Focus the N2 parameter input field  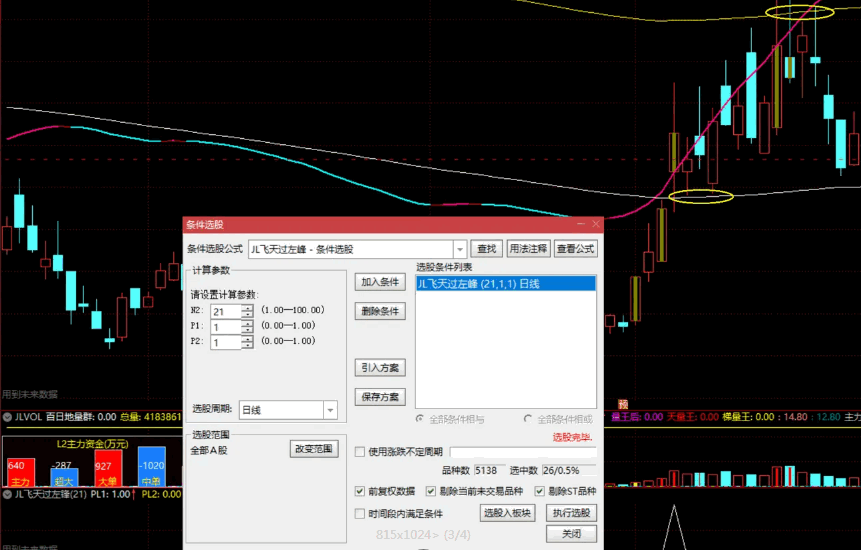pyautogui.click(x=226, y=312)
